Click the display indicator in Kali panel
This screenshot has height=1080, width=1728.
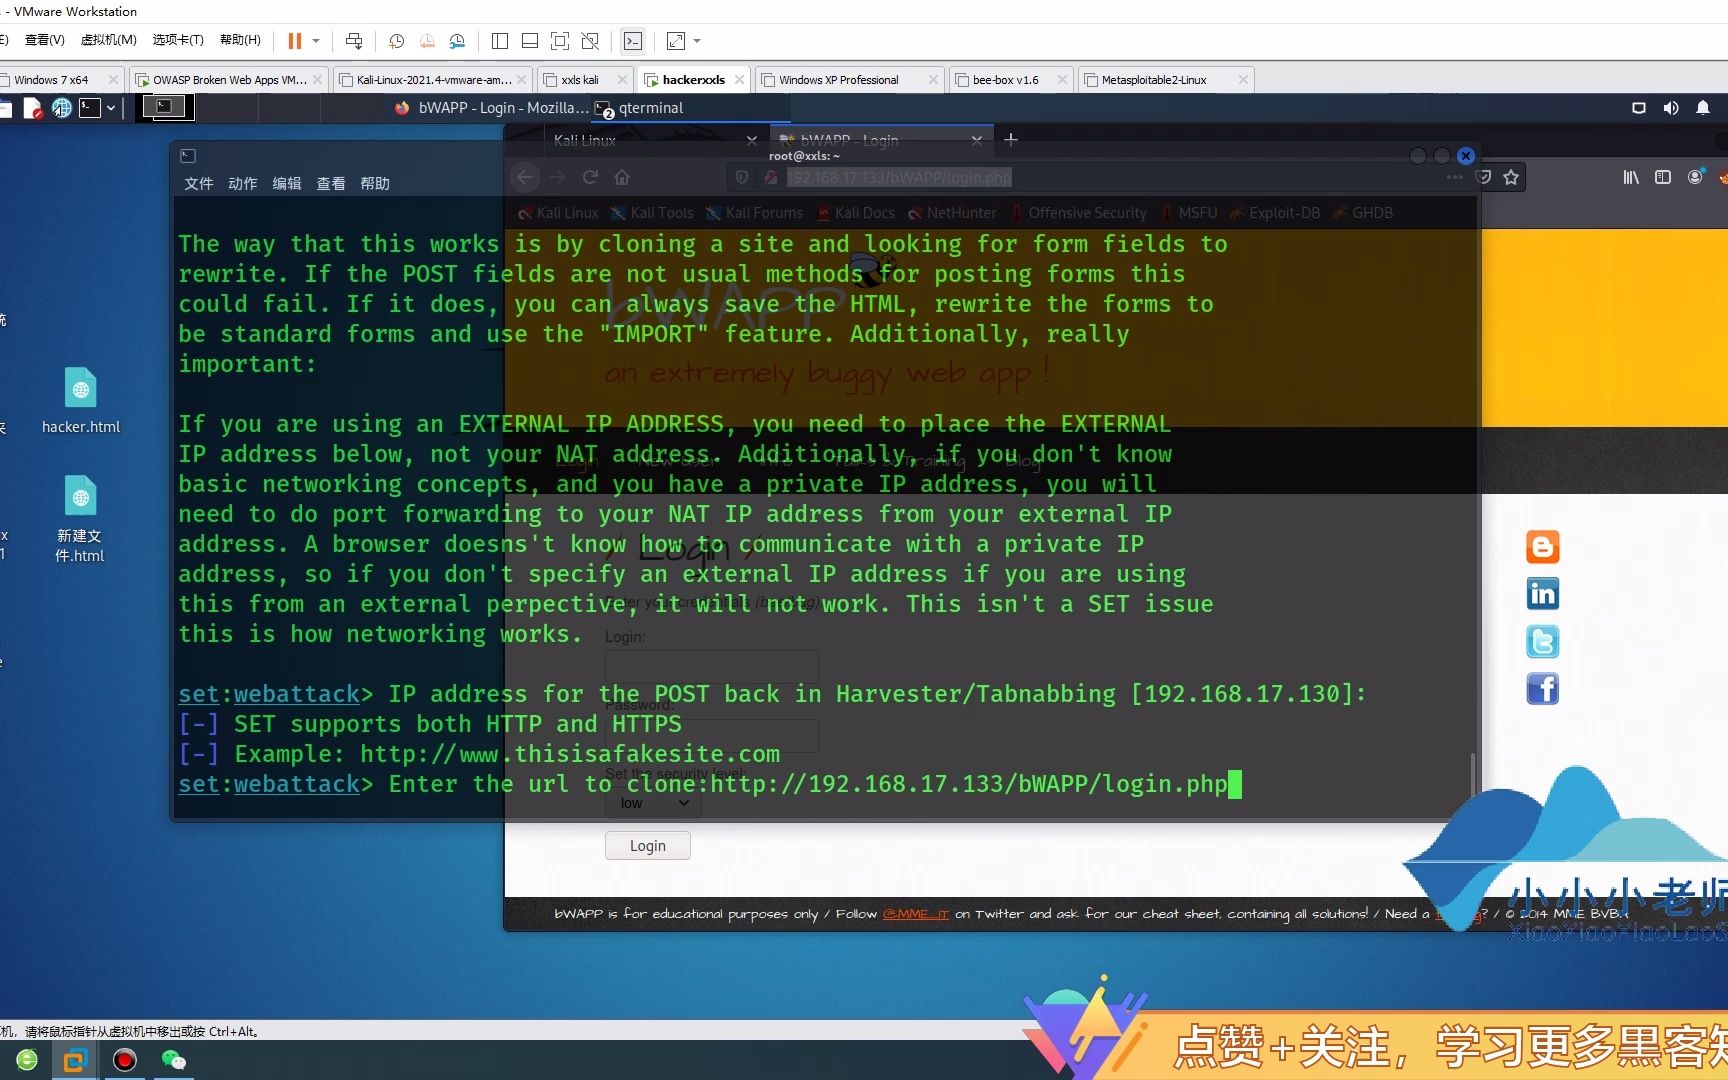(1639, 108)
